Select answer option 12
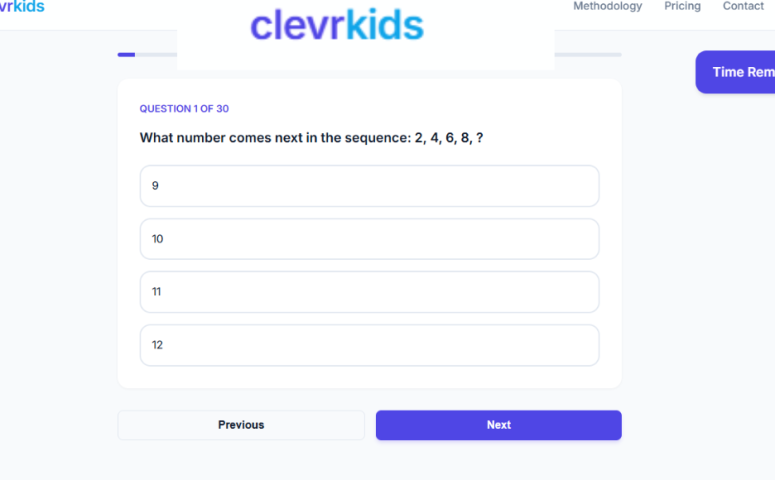The height and width of the screenshot is (480, 775). pyautogui.click(x=369, y=345)
